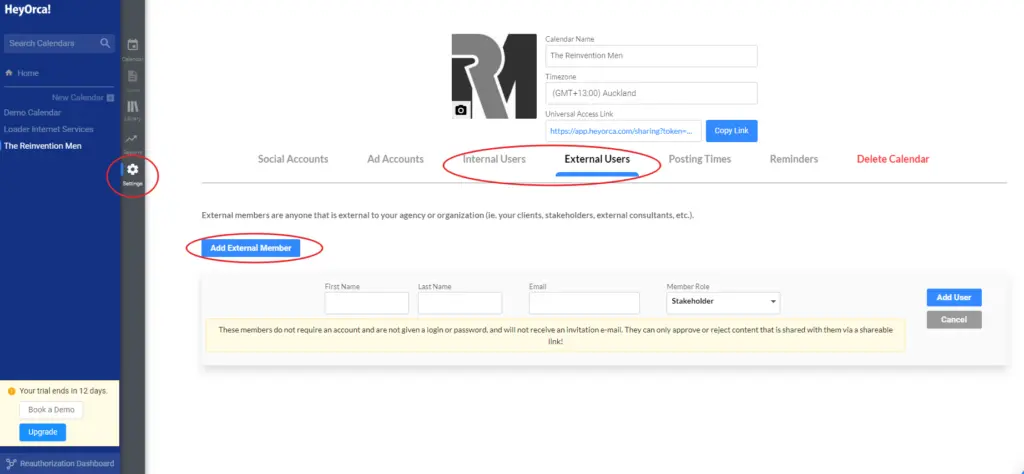Click the New Calendar plus icon
The height and width of the screenshot is (474, 1024).
110,97
